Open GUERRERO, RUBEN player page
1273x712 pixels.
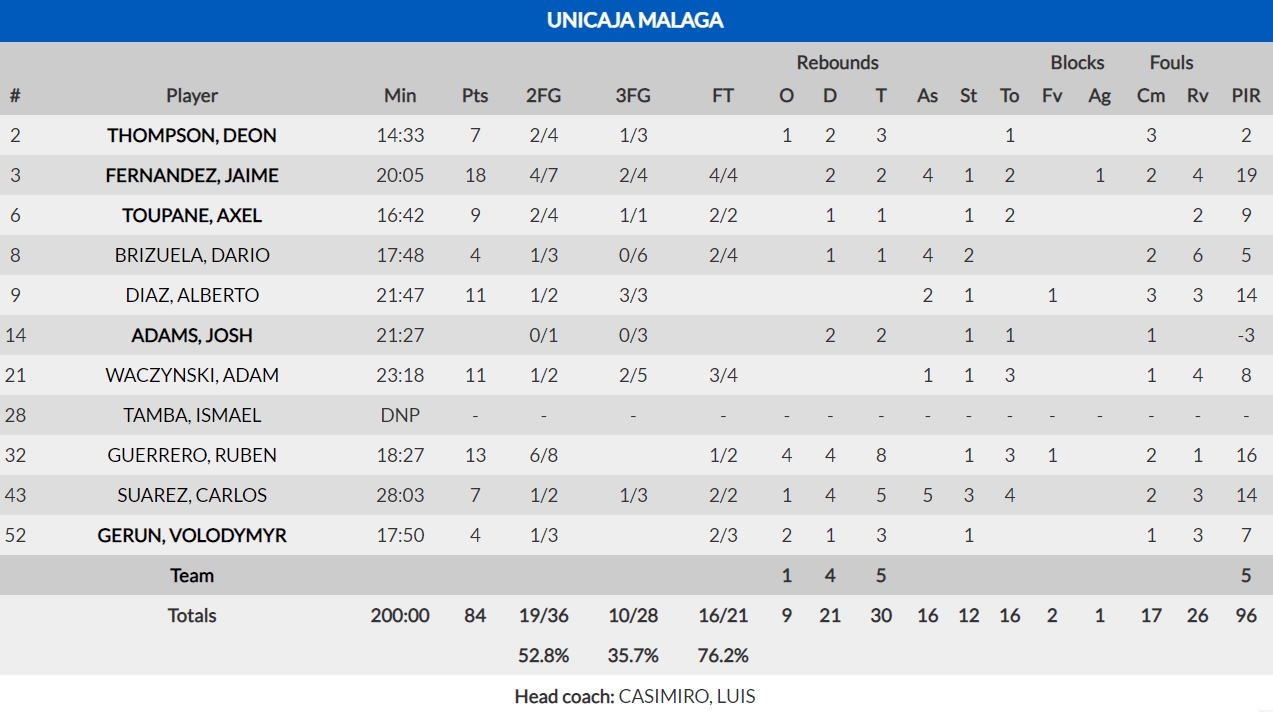(x=192, y=455)
